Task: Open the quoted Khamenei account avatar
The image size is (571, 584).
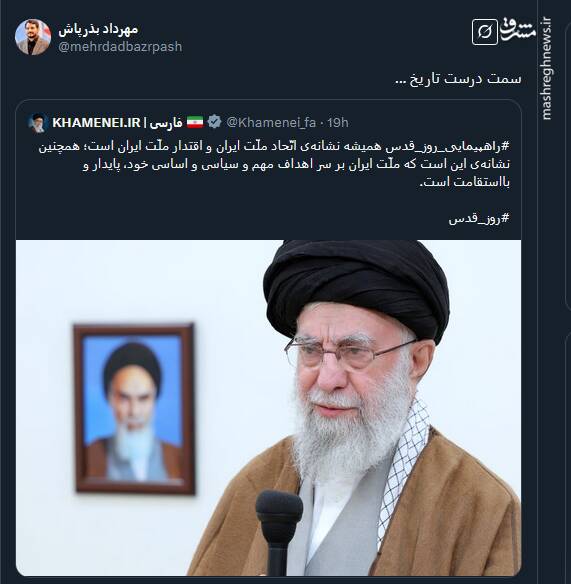Action: pyautogui.click(x=38, y=123)
